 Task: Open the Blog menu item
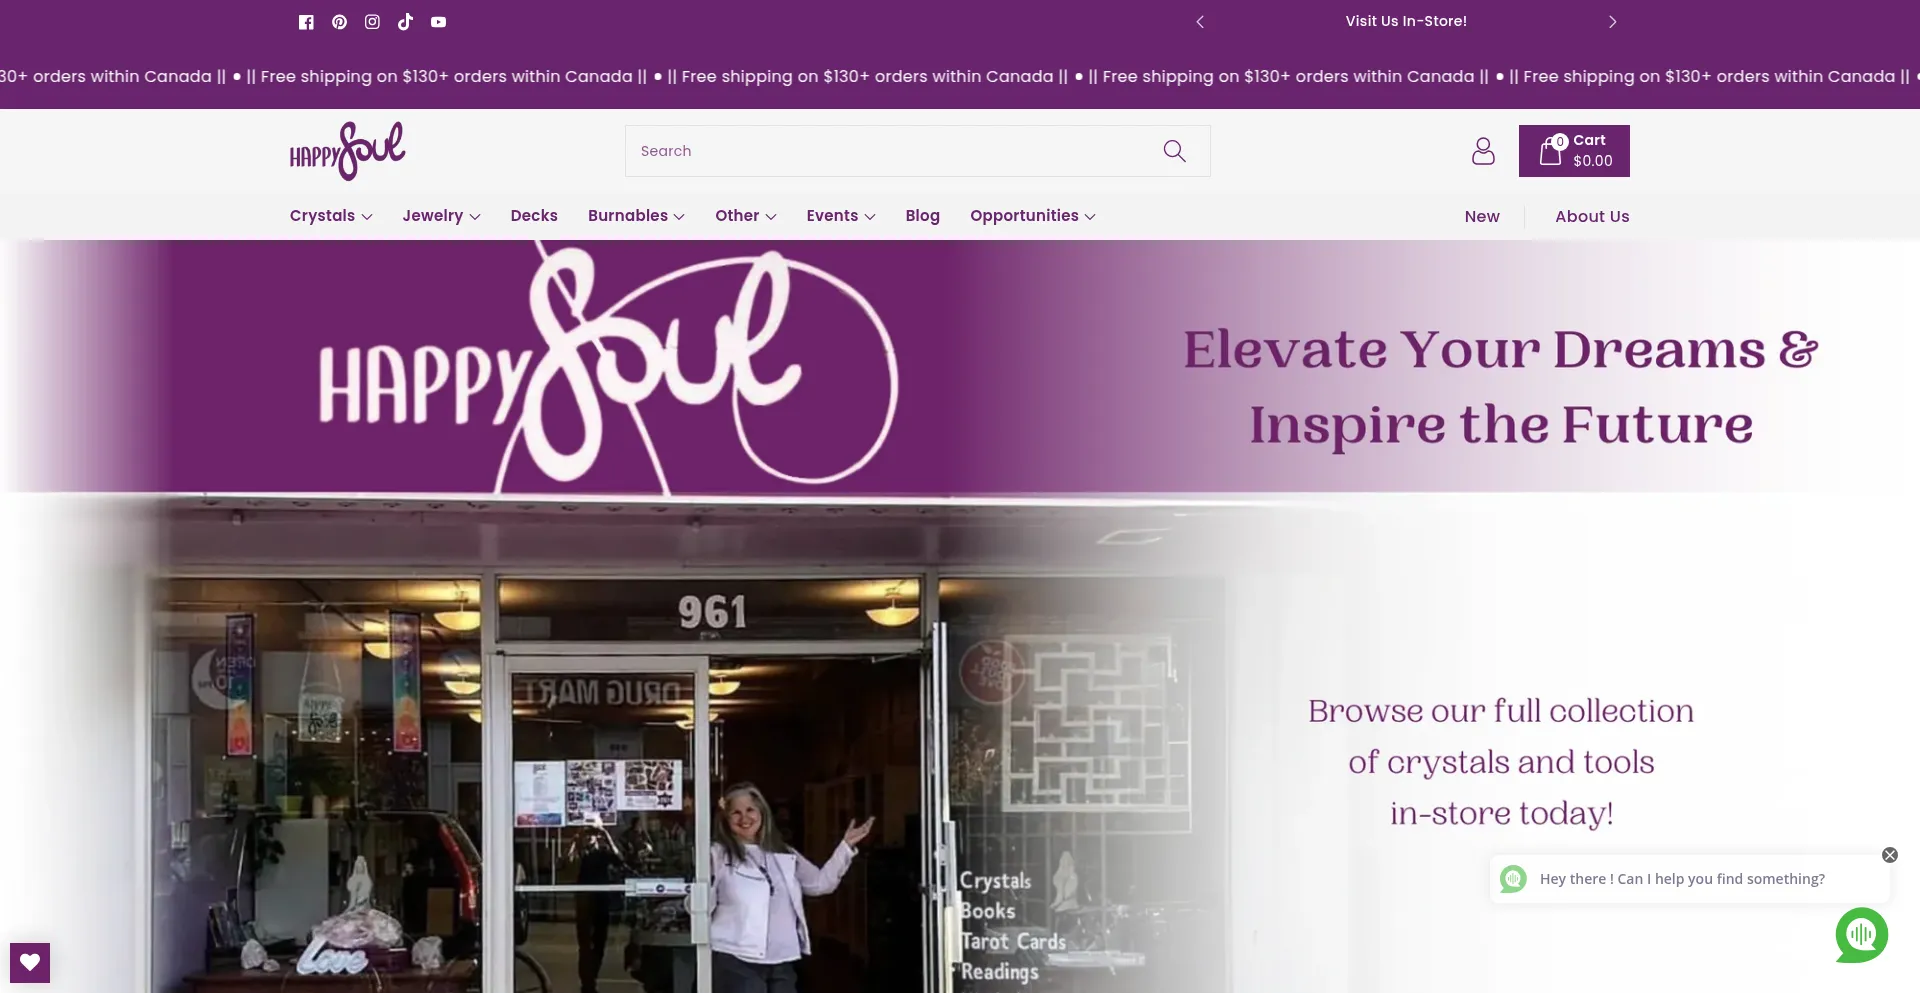tap(922, 216)
